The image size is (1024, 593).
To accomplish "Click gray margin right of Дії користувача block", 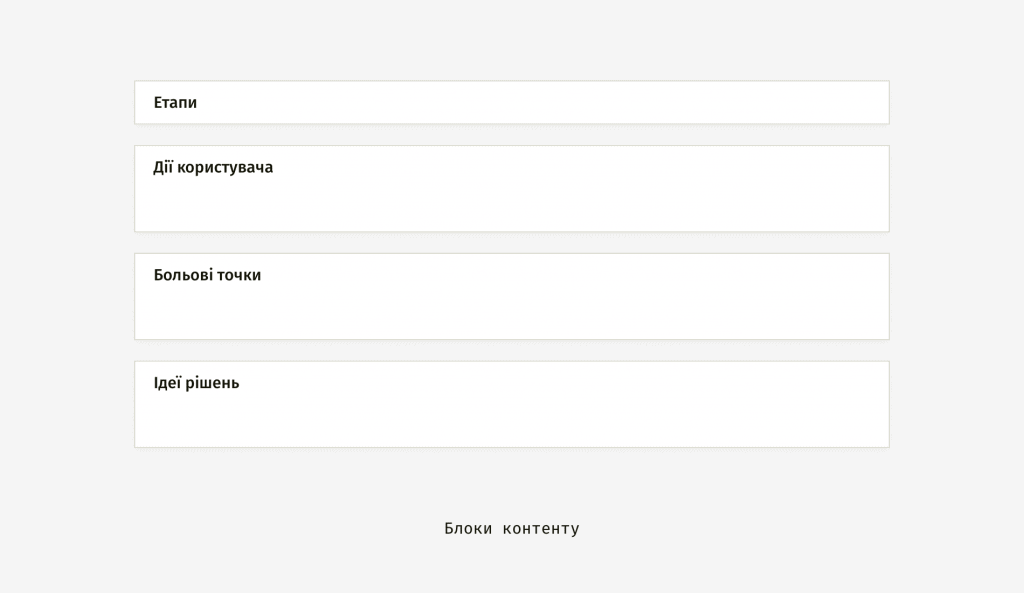I will [x=957, y=189].
